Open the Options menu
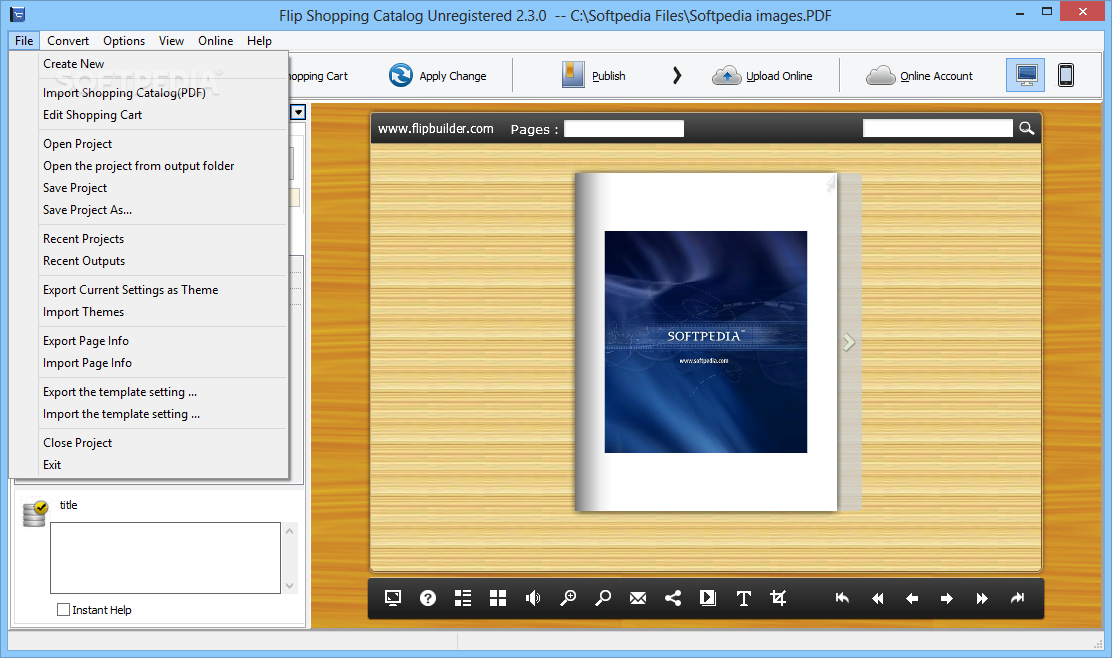The width and height of the screenshot is (1112, 658). (124, 40)
